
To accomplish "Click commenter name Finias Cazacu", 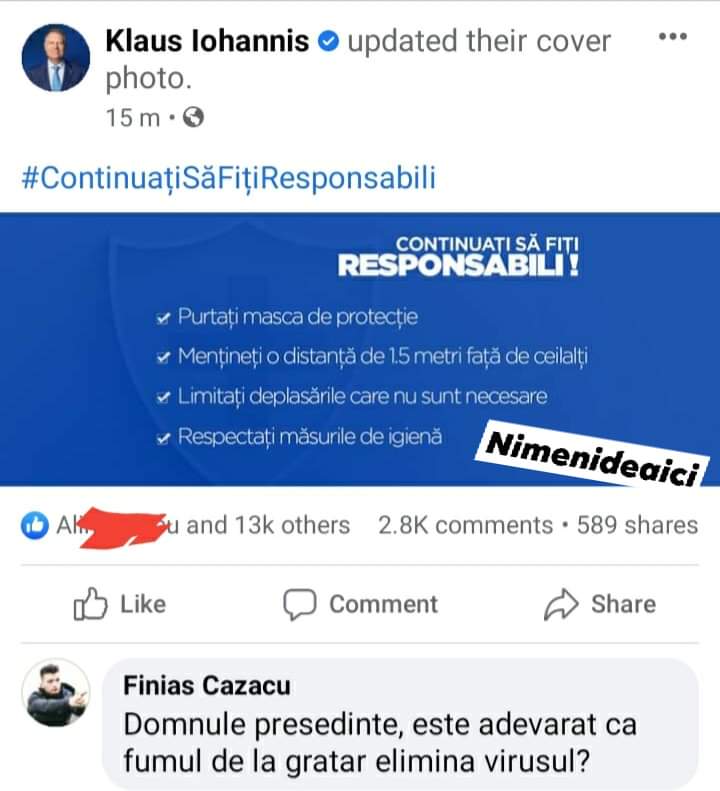I will point(207,686).
